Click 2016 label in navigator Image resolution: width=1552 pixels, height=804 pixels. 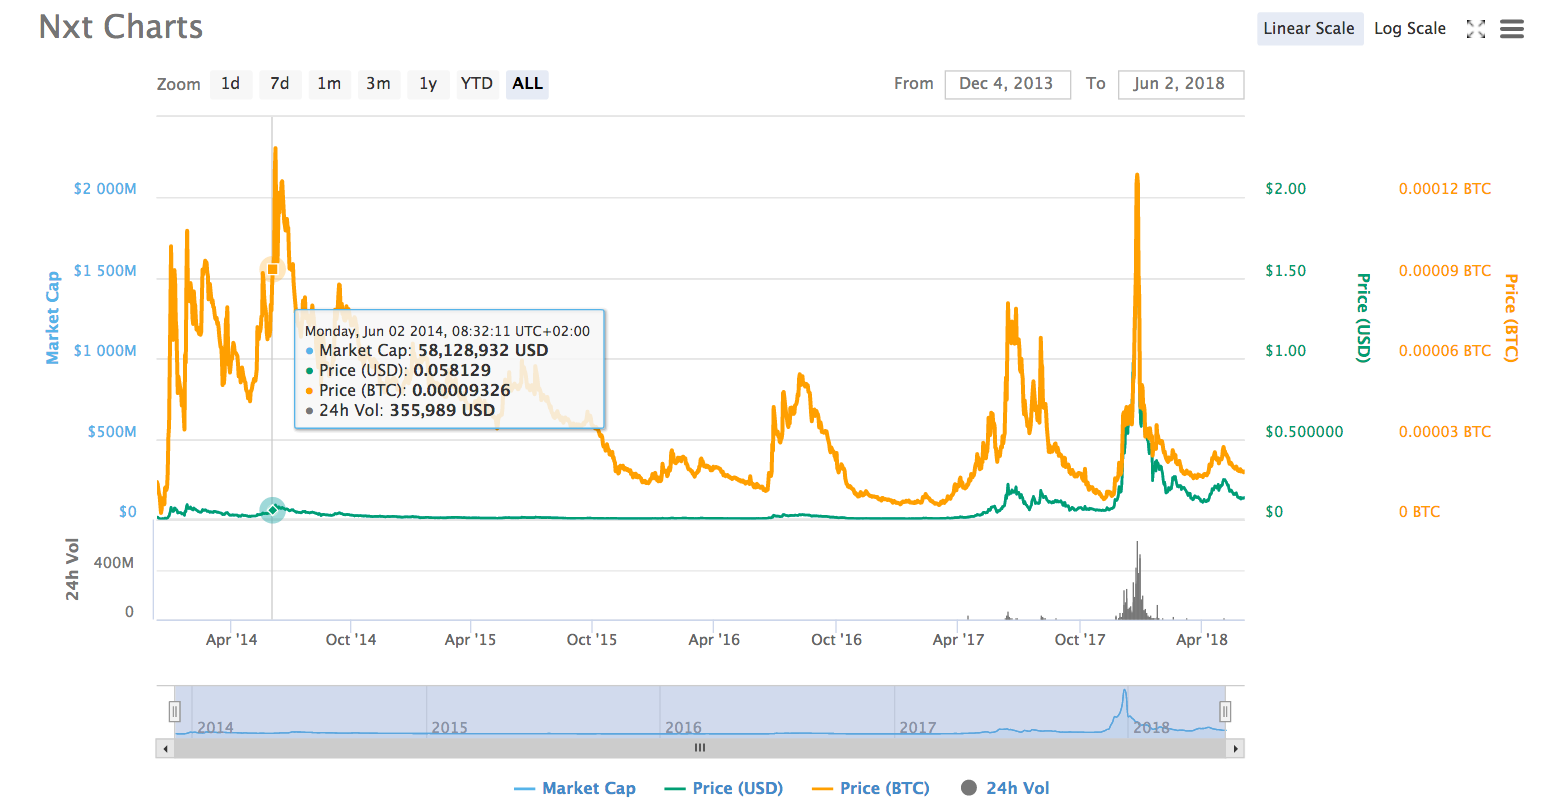tap(684, 728)
